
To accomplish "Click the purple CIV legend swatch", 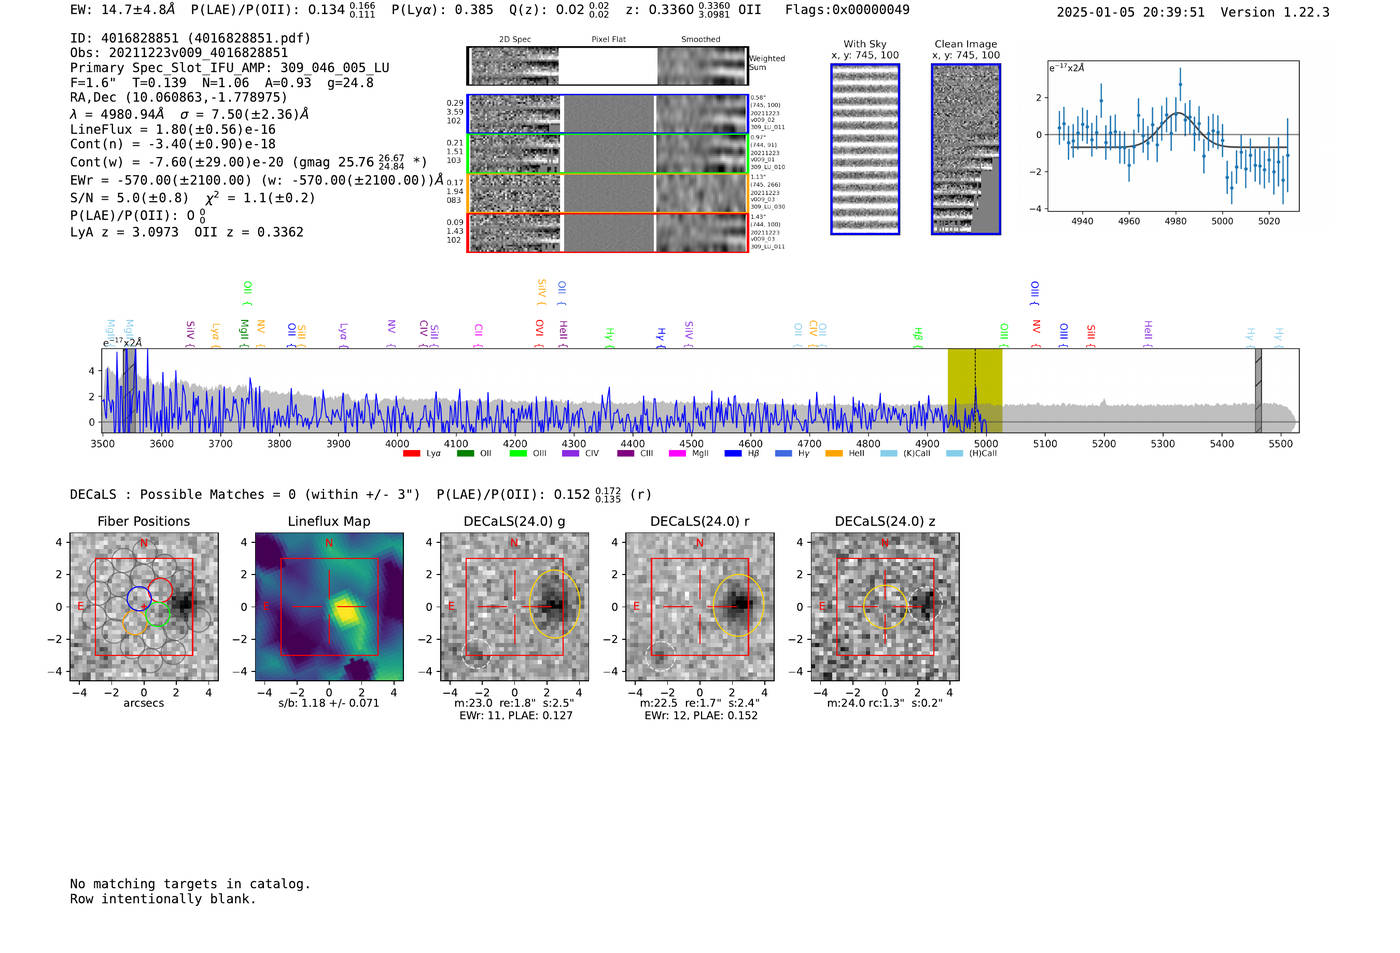I will 571,454.
